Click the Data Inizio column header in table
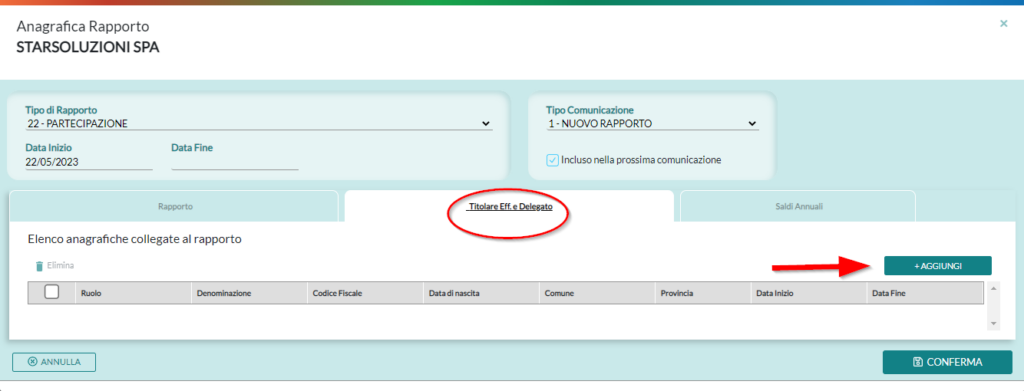 click(808, 293)
